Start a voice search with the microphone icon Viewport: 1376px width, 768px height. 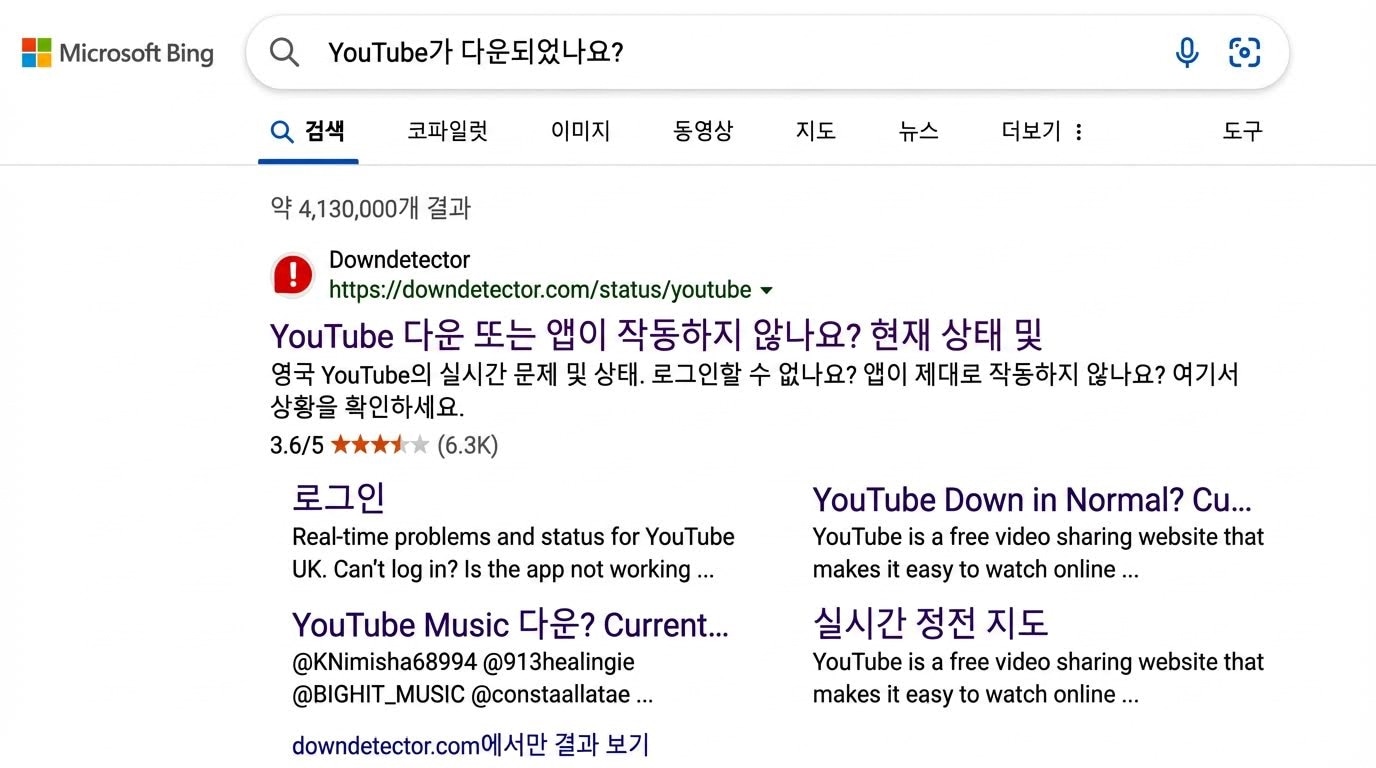coord(1186,52)
